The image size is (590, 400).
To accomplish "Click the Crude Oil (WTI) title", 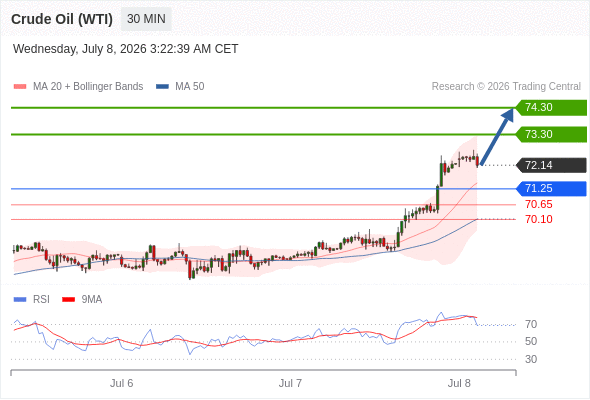I will tap(62, 19).
